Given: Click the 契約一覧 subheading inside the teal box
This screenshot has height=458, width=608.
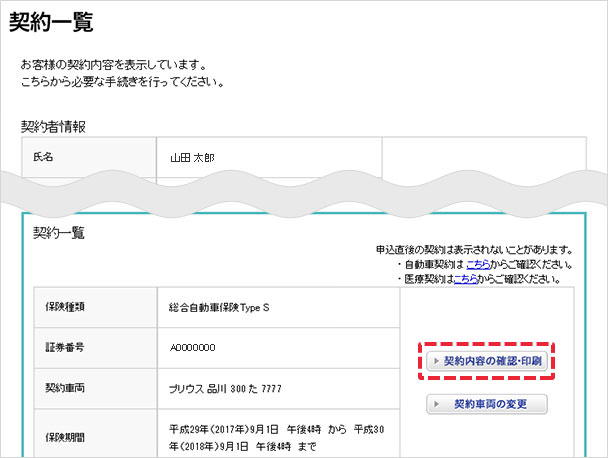Looking at the screenshot, I should coord(59,232).
